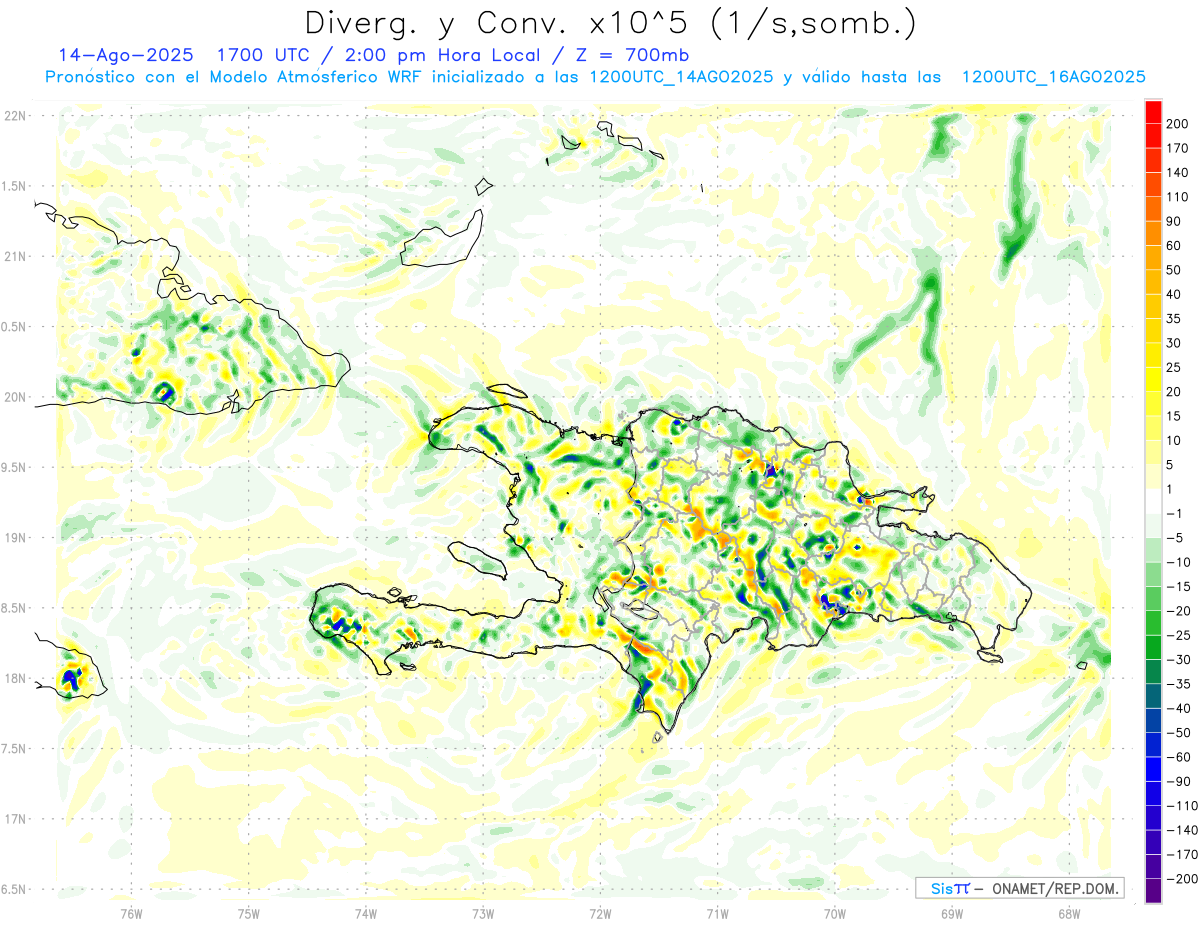Viewport: 1200px width, 927px height.
Task: Click the "Sis - ONAMET/REP.DOM." credit box
Action: click(1019, 888)
